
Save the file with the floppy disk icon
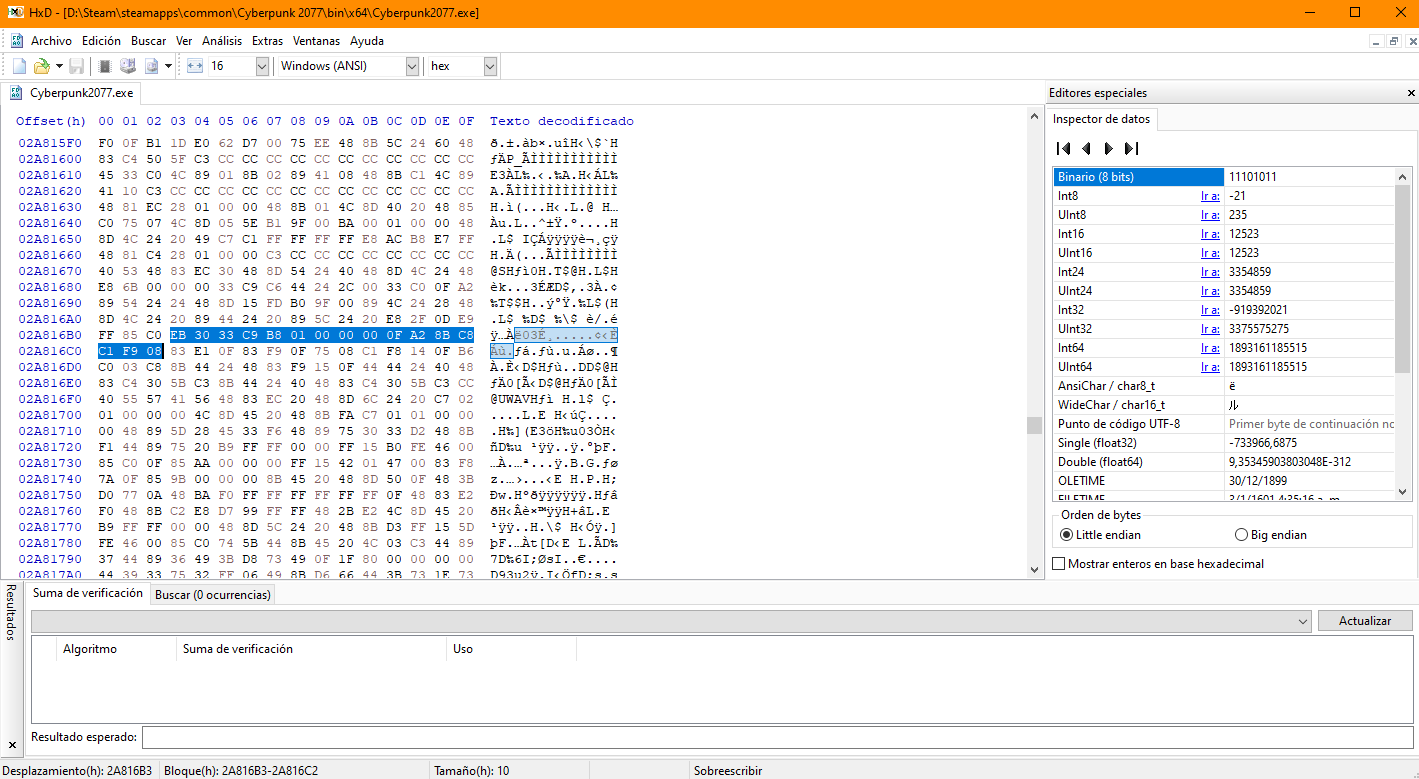click(77, 66)
